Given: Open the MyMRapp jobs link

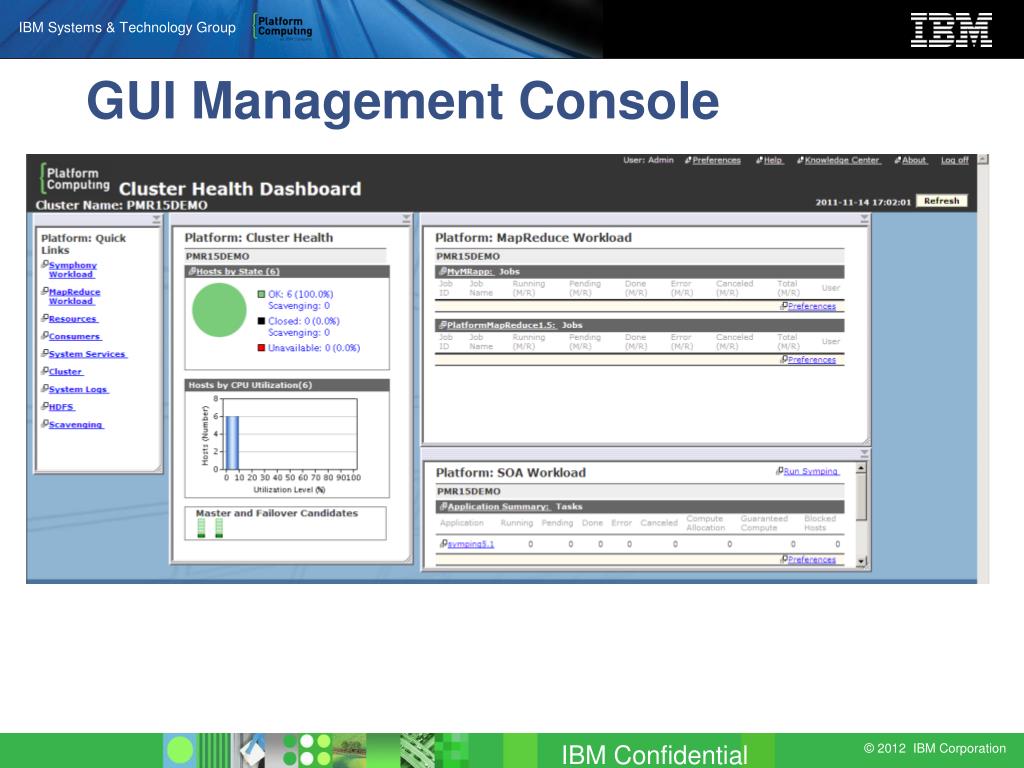Looking at the screenshot, I should click(470, 272).
